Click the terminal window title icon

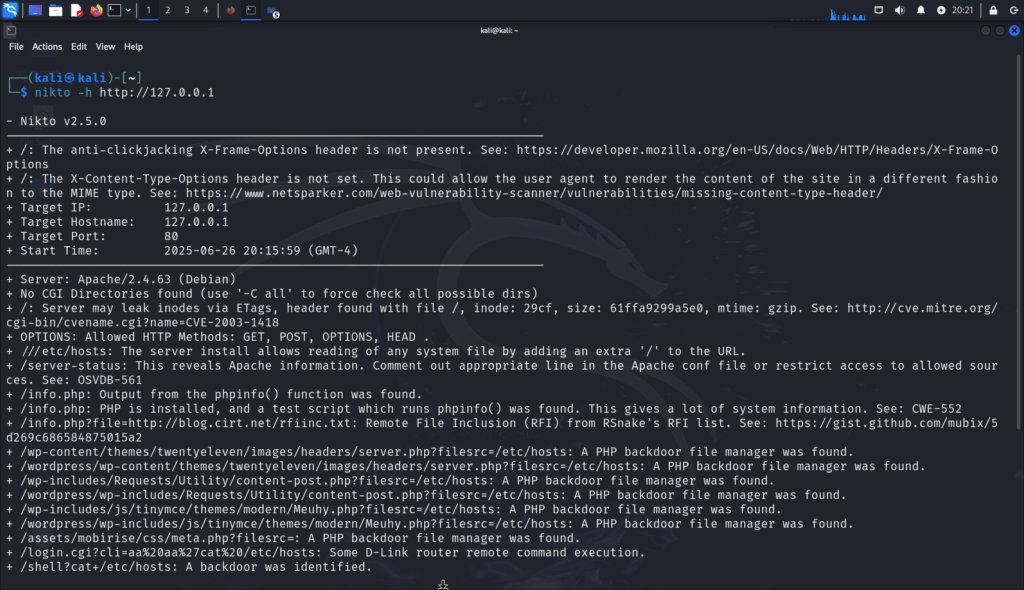pos(10,30)
